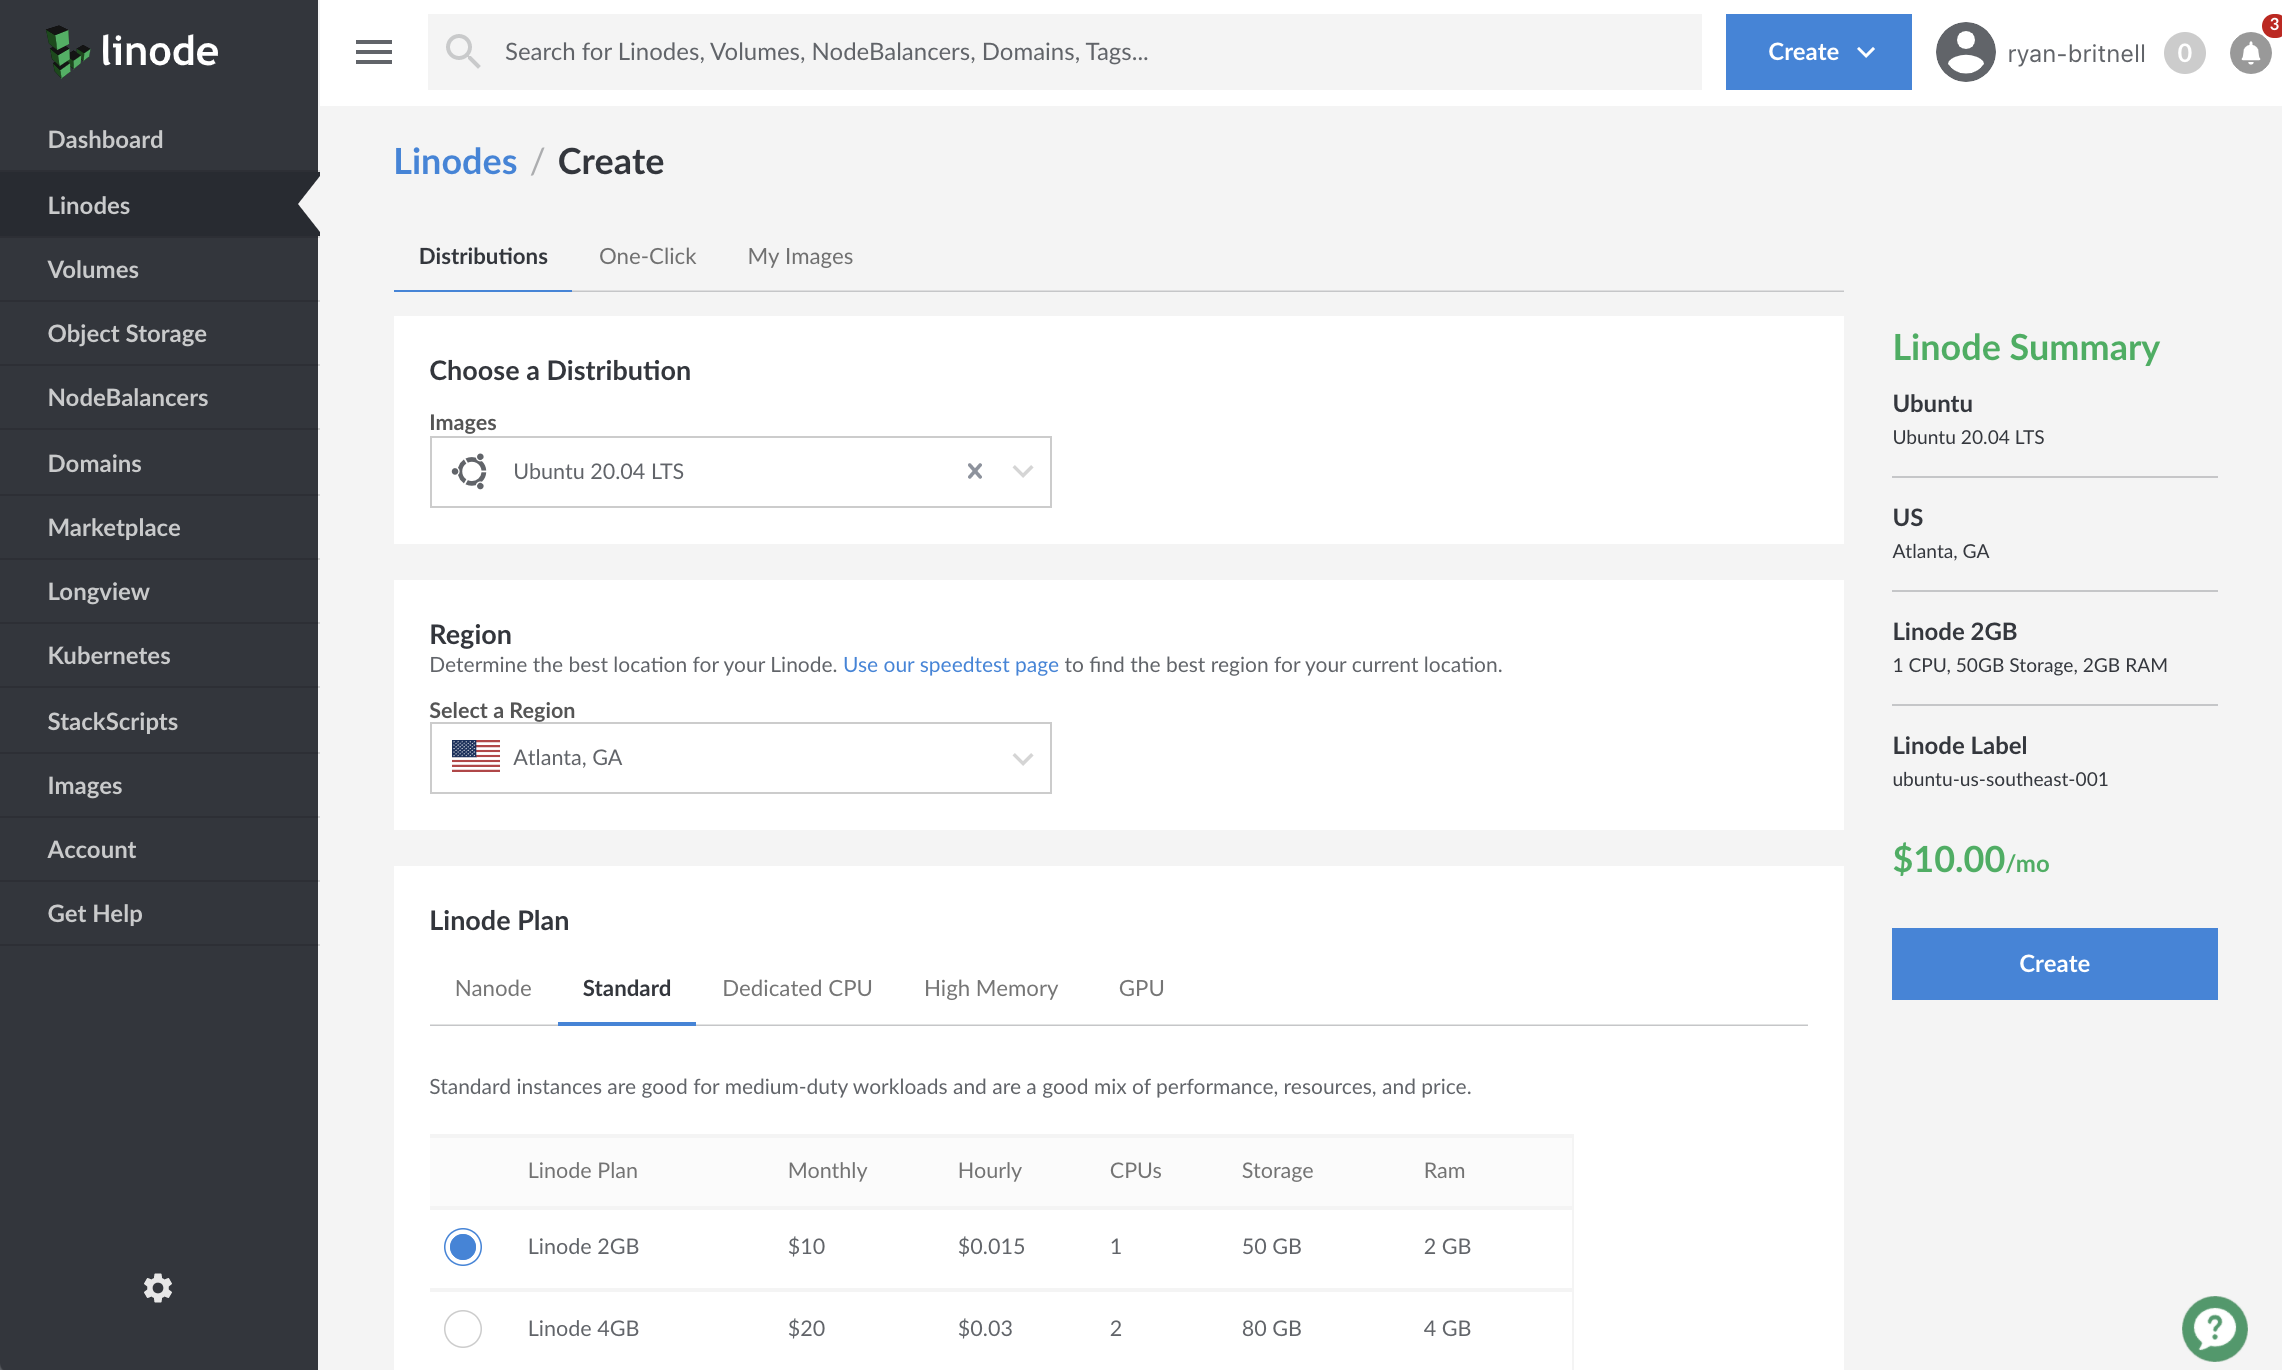The image size is (2282, 1370).
Task: Click the Longview sidebar icon
Action: [98, 590]
